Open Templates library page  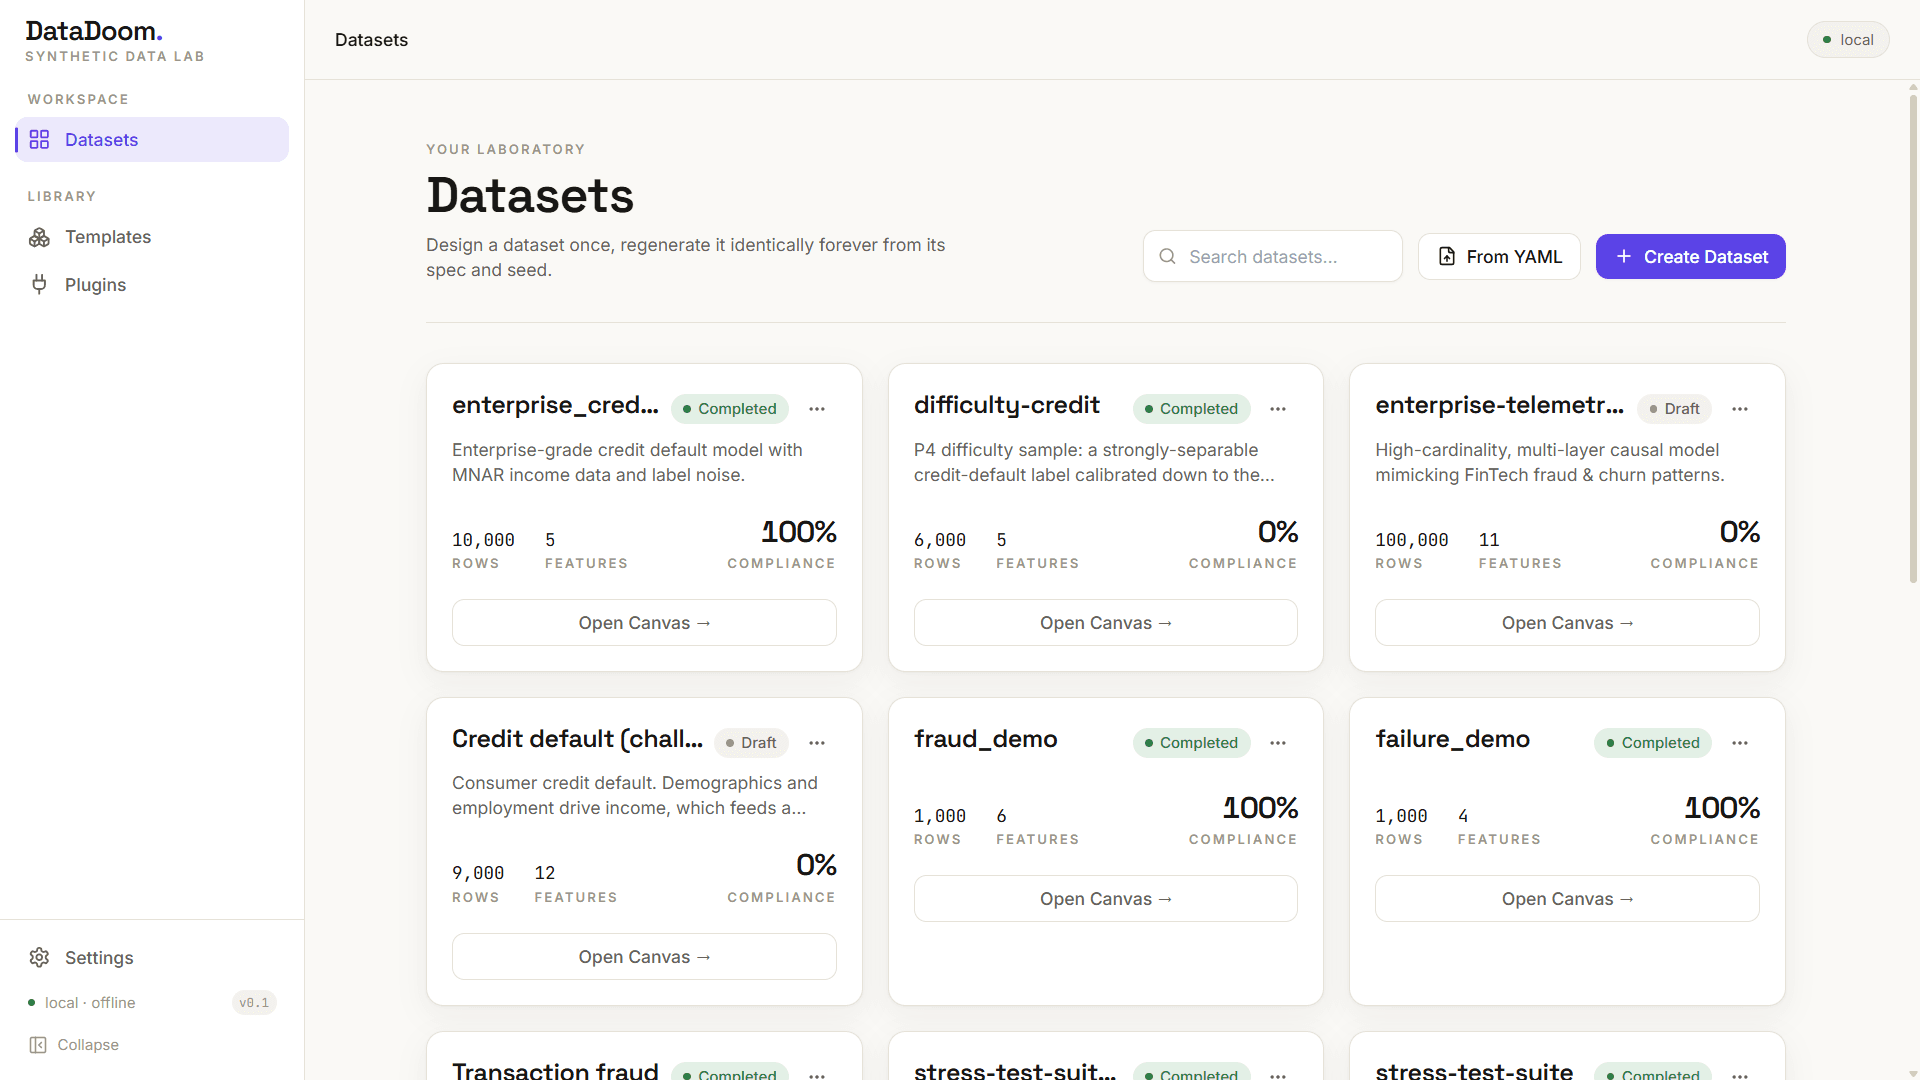152,237
